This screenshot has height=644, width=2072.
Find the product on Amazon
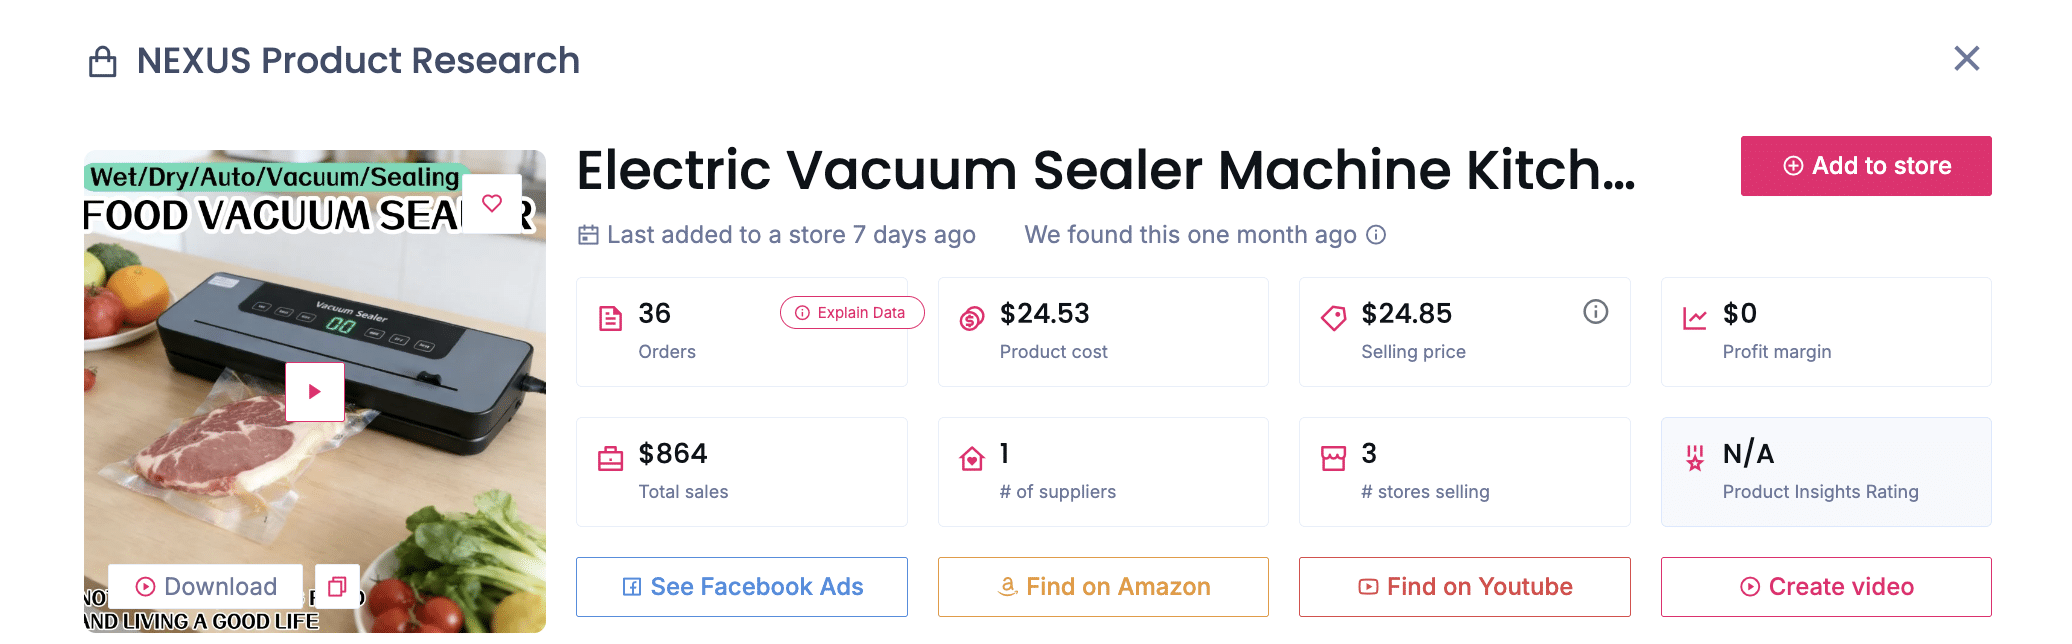coord(1102,587)
